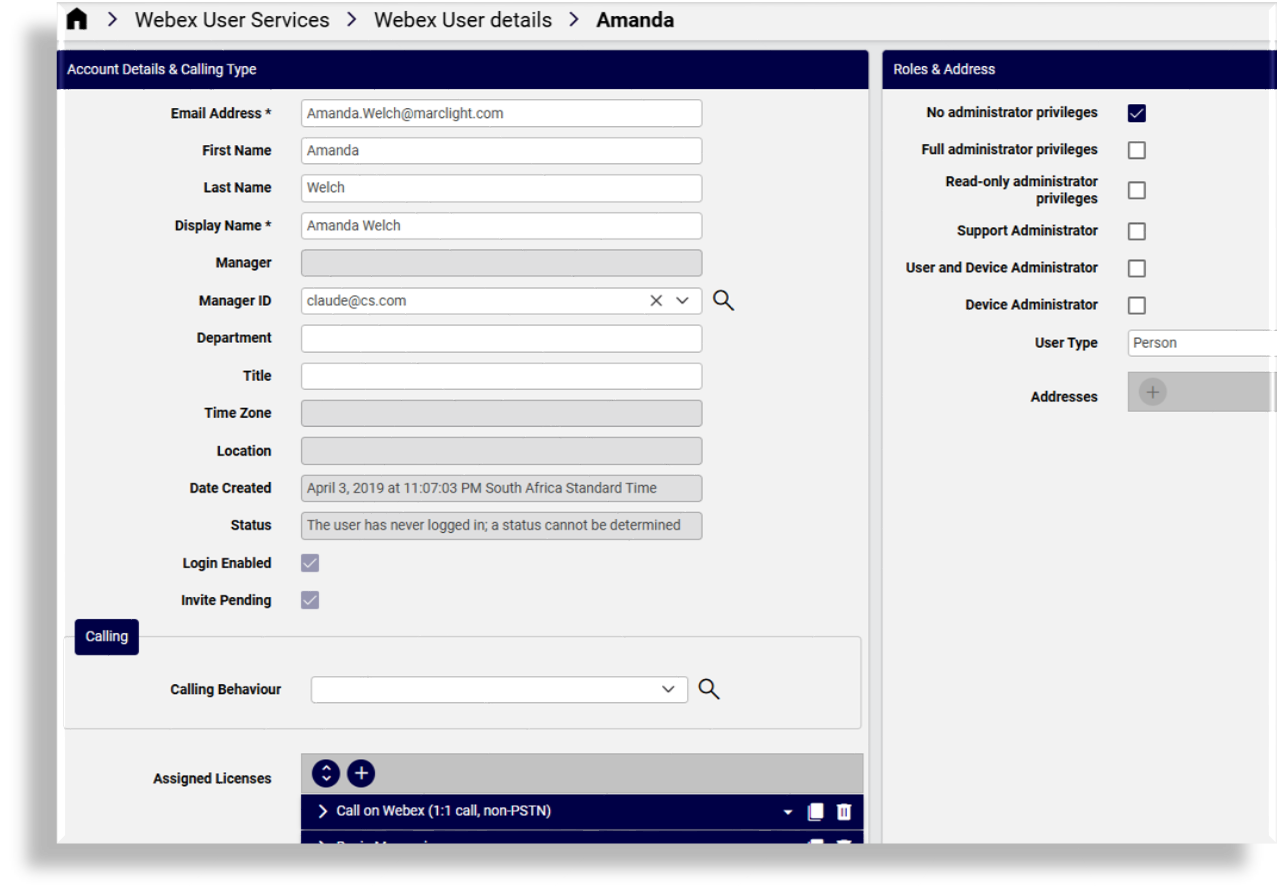
Task: Click the reorder licenses arrows icon
Action: tap(325, 773)
